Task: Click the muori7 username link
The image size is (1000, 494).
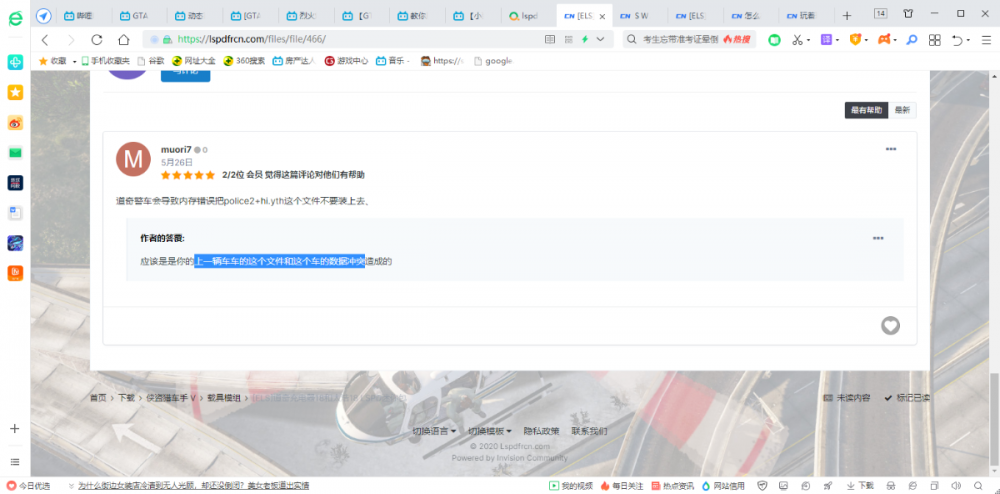Action: coord(175,149)
